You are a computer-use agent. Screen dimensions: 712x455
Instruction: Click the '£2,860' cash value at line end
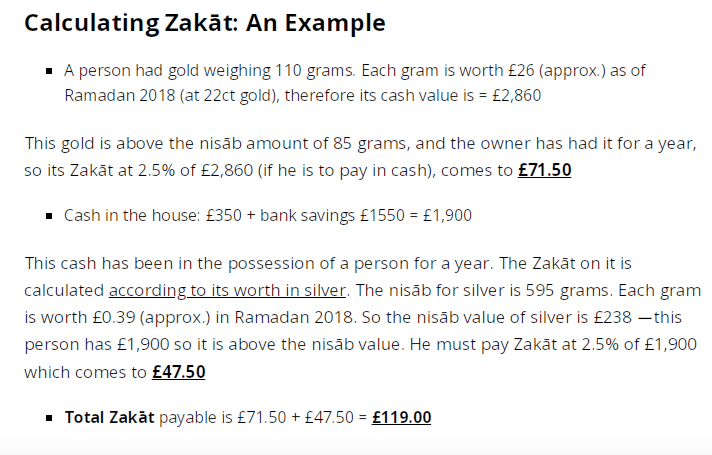[x=517, y=96]
